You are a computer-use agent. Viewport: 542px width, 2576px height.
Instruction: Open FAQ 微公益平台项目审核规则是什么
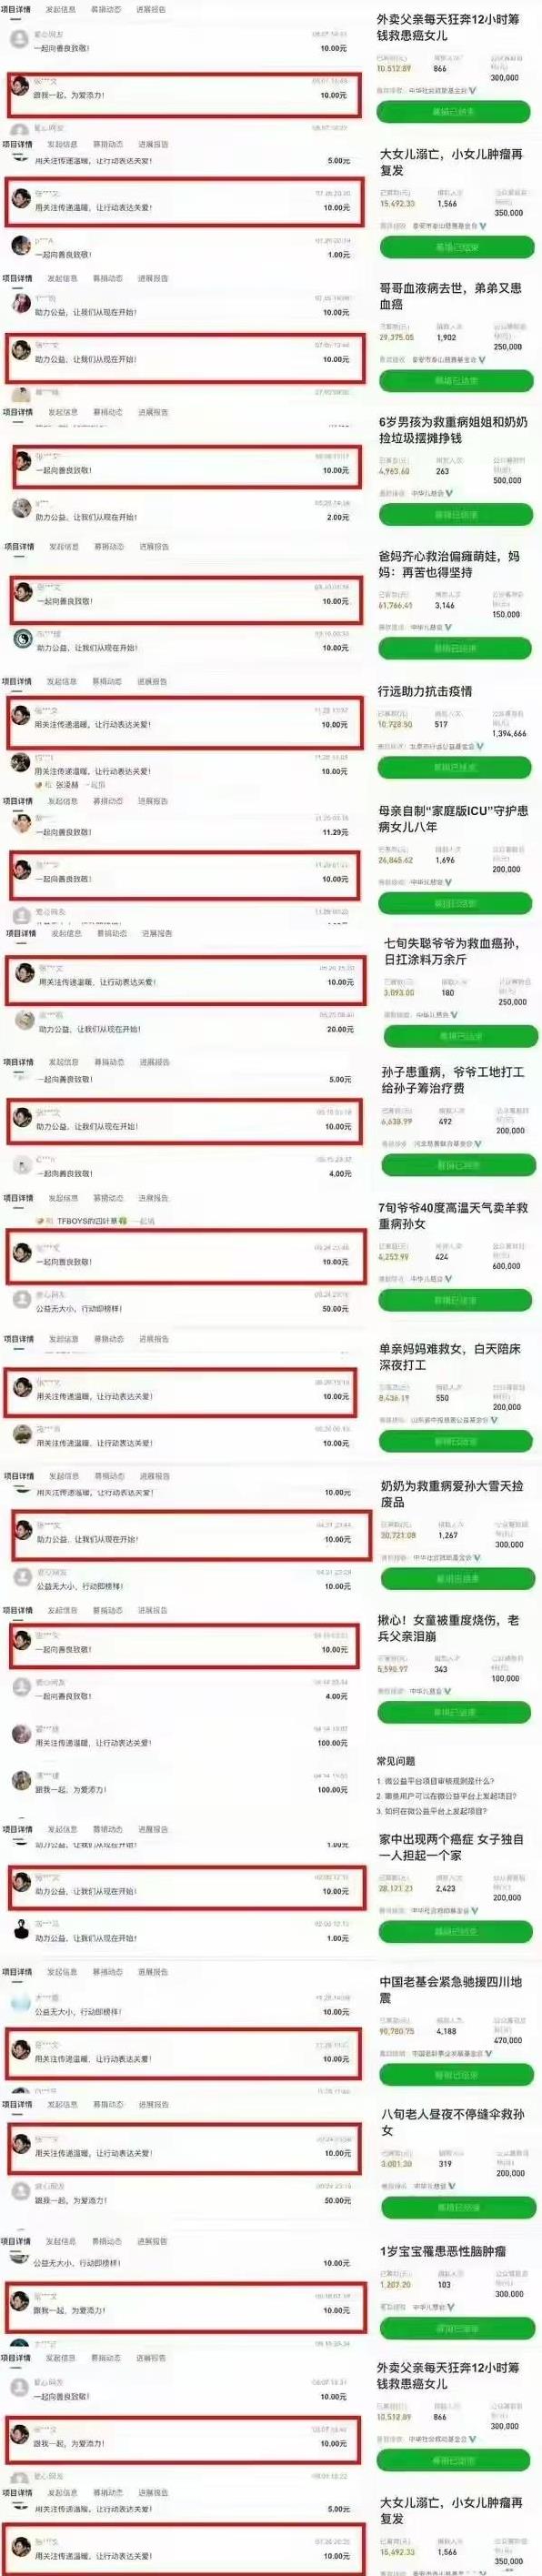435,1781
